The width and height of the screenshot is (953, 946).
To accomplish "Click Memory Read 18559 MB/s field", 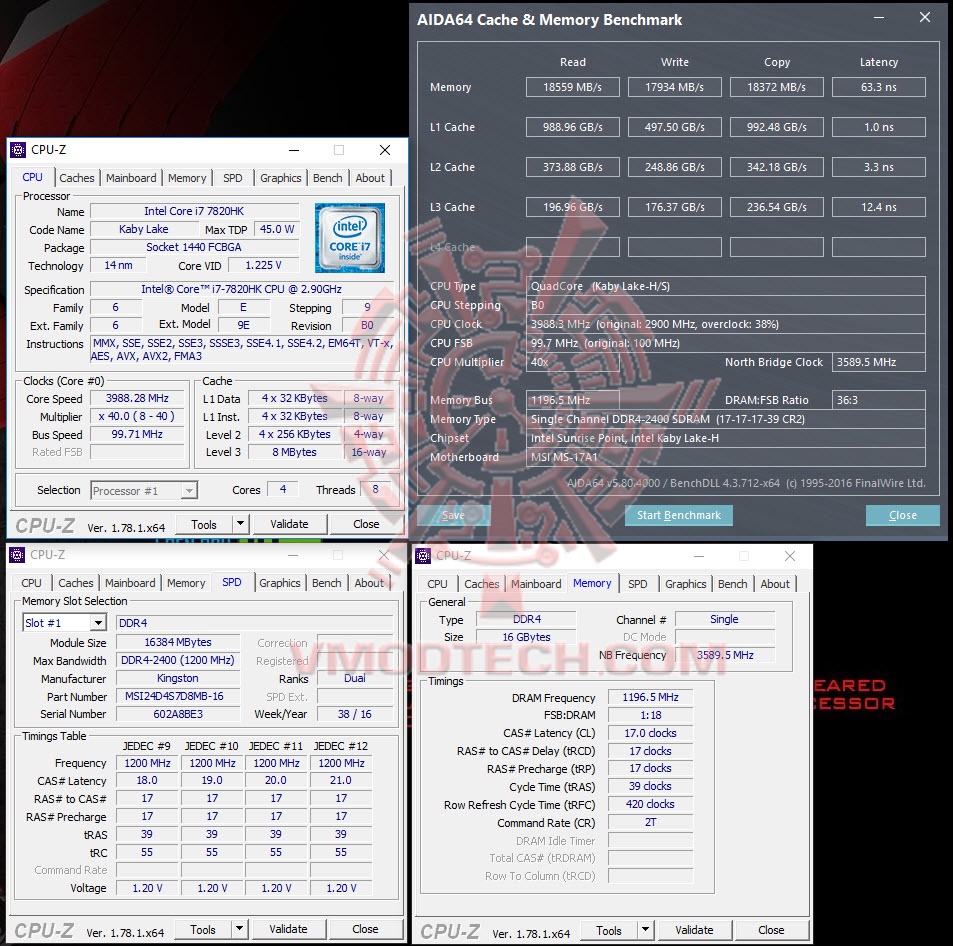I will [573, 87].
